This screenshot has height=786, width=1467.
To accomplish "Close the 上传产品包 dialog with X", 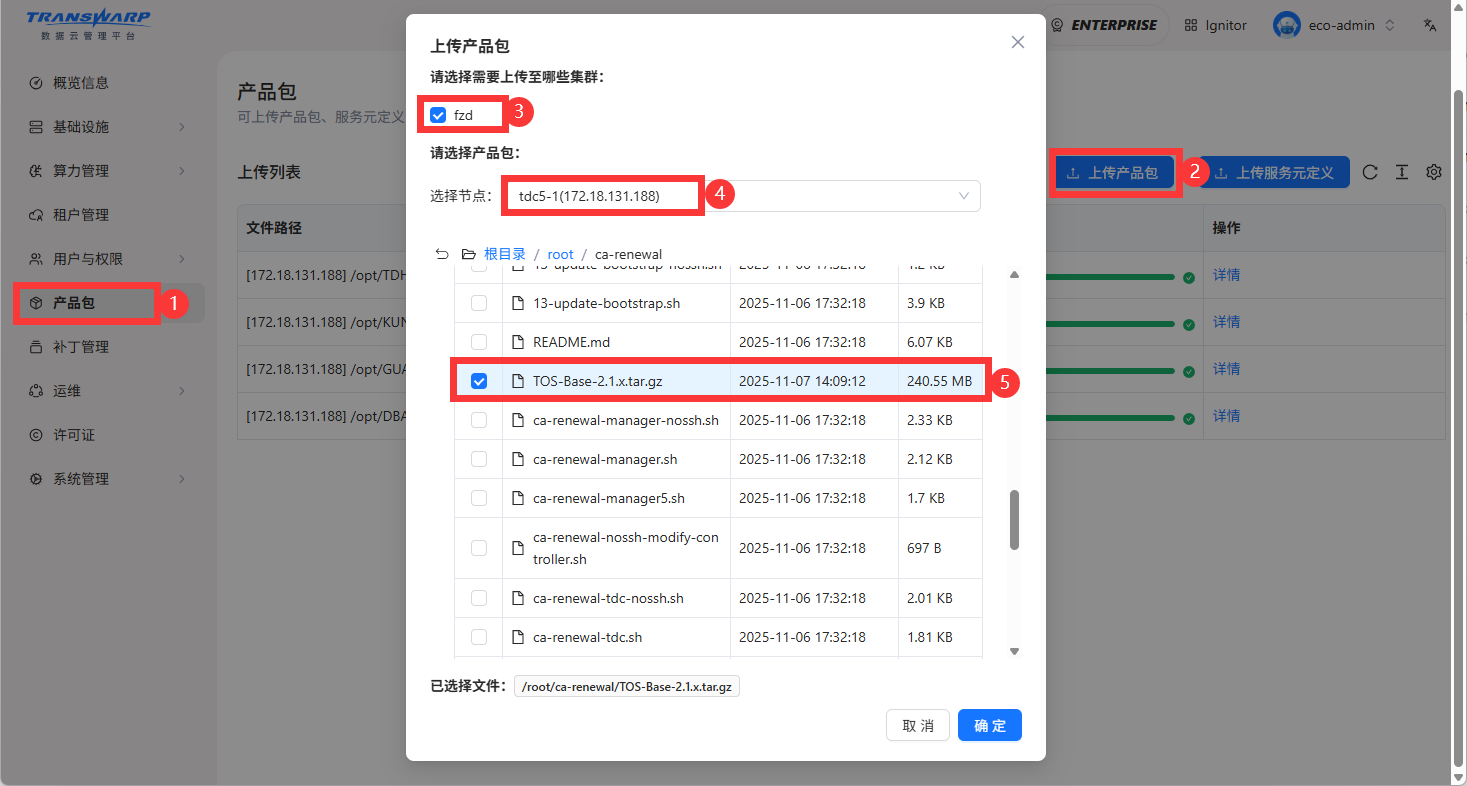I will point(1018,42).
